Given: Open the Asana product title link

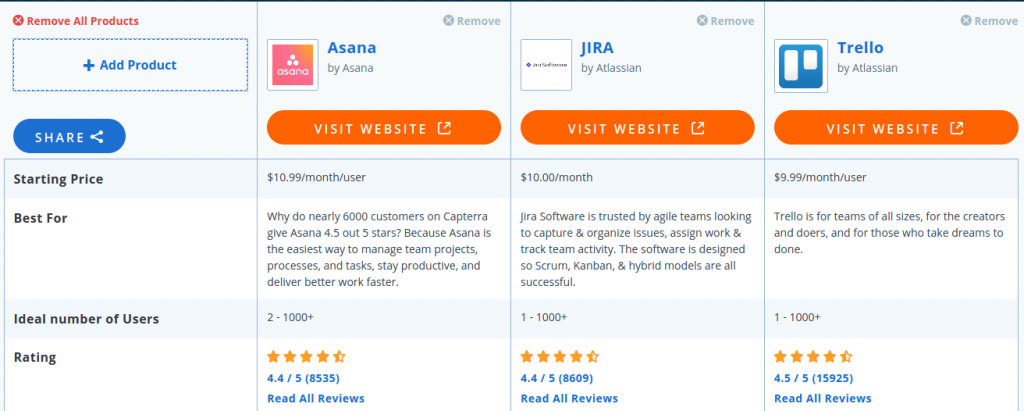Looking at the screenshot, I should [352, 47].
